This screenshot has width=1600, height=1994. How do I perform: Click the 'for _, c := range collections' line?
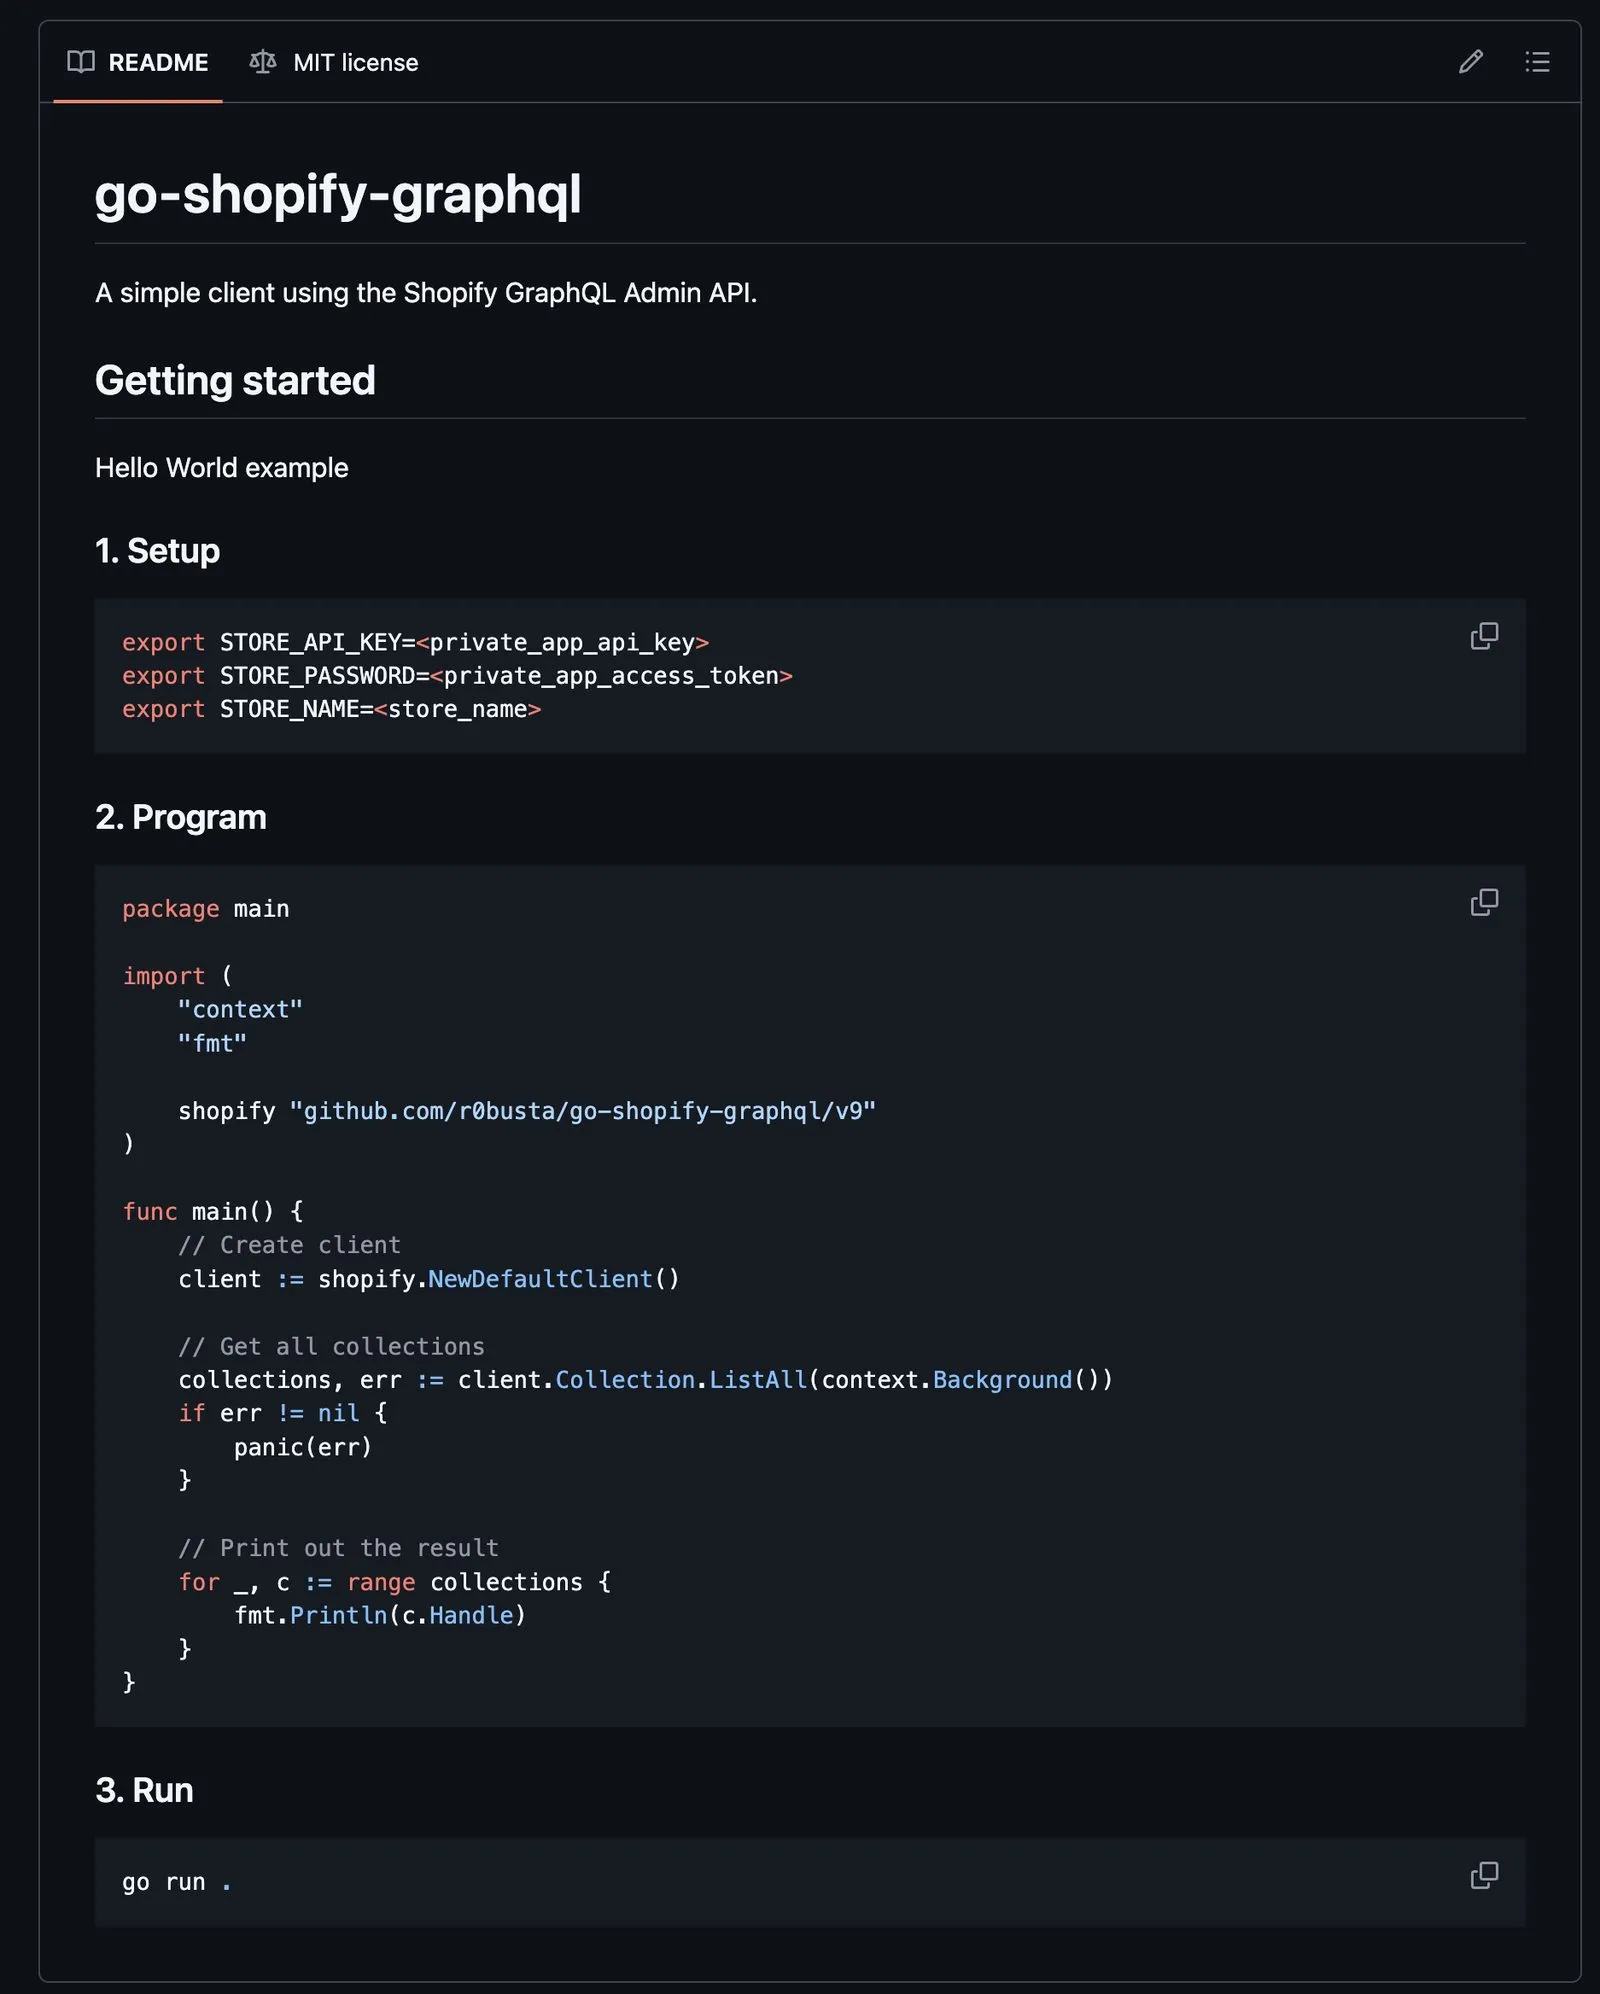point(395,1582)
